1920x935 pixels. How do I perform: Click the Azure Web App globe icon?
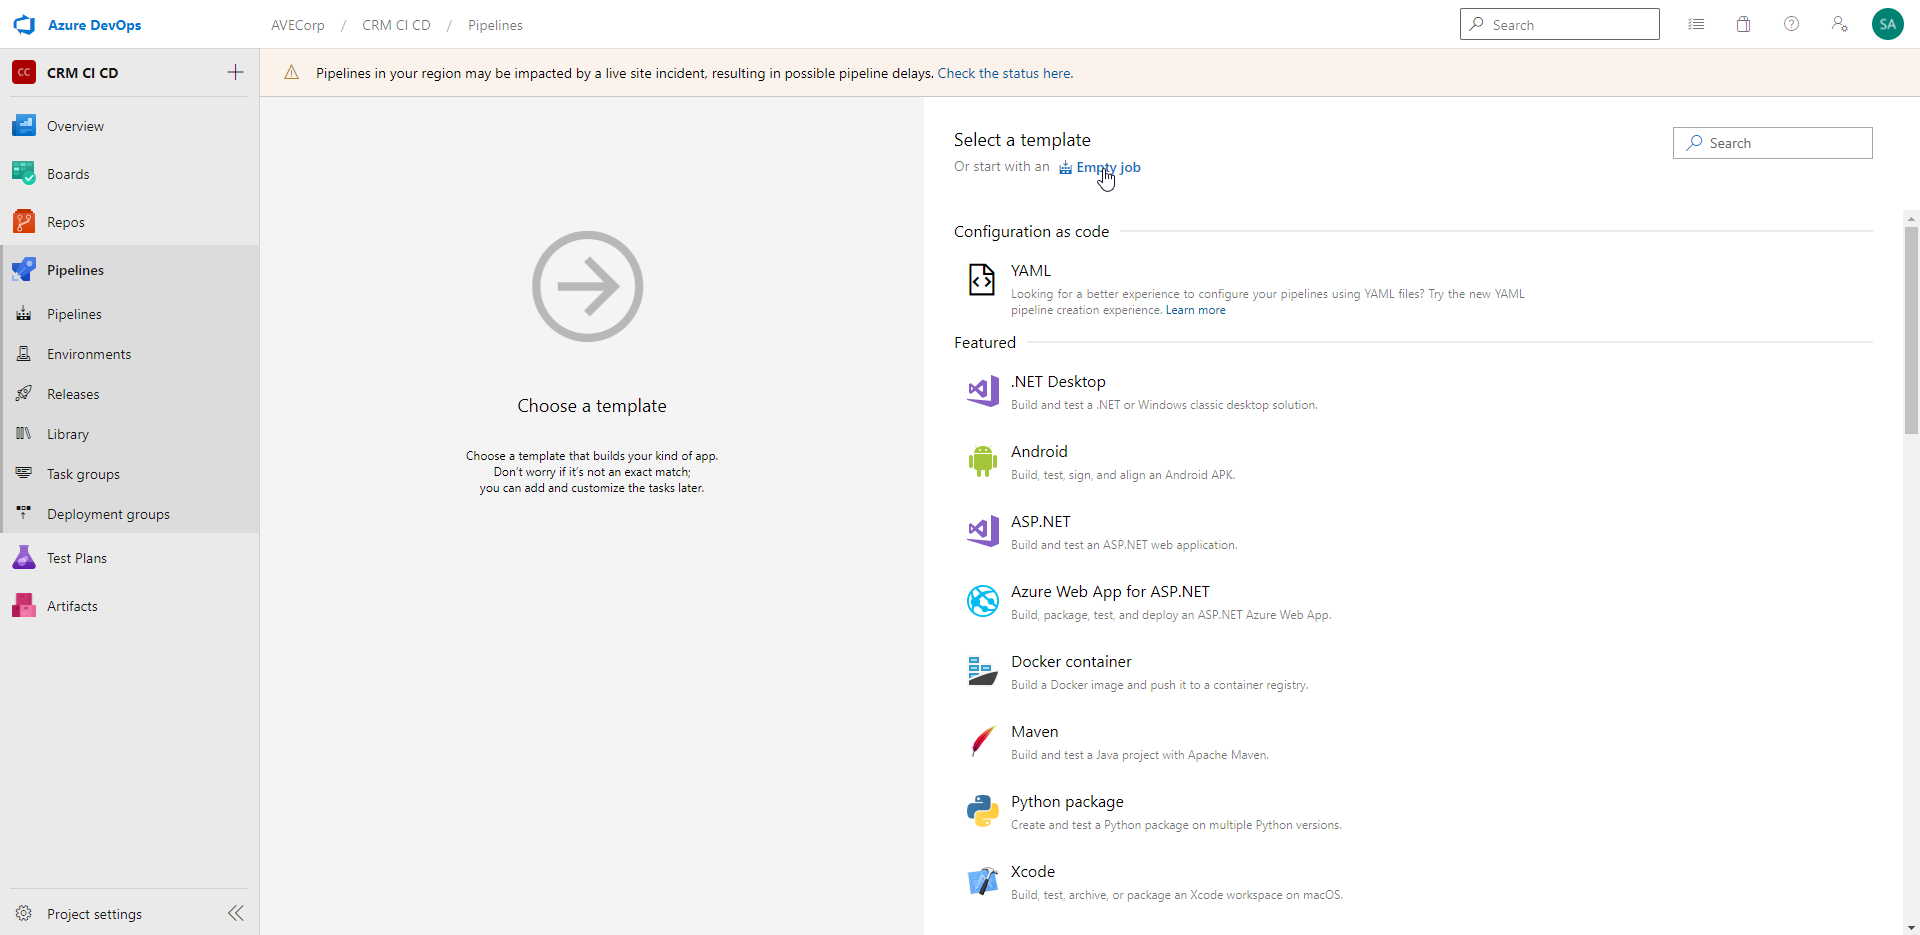pos(983,601)
